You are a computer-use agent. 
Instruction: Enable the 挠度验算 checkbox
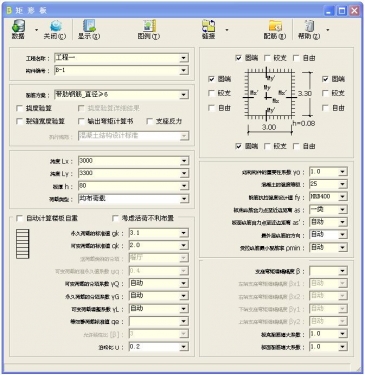pos(20,108)
